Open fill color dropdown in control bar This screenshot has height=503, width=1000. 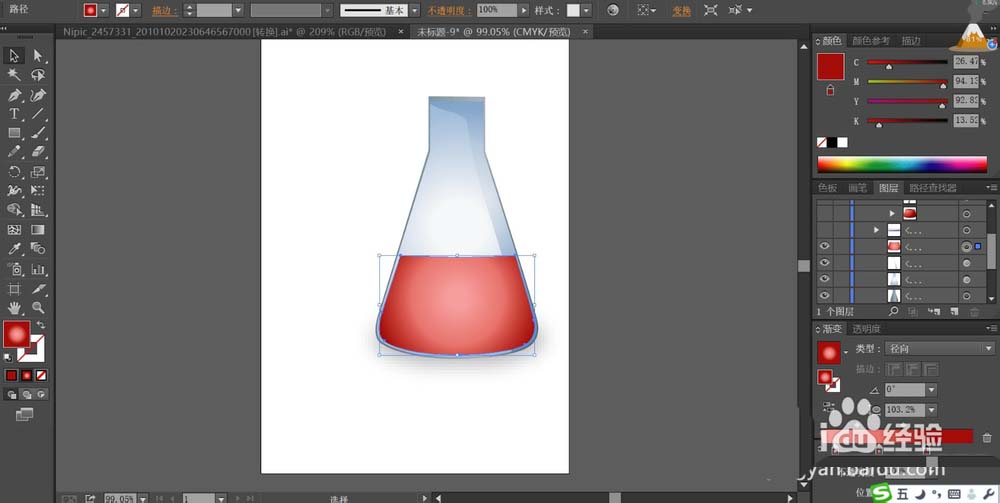pyautogui.click(x=104, y=10)
